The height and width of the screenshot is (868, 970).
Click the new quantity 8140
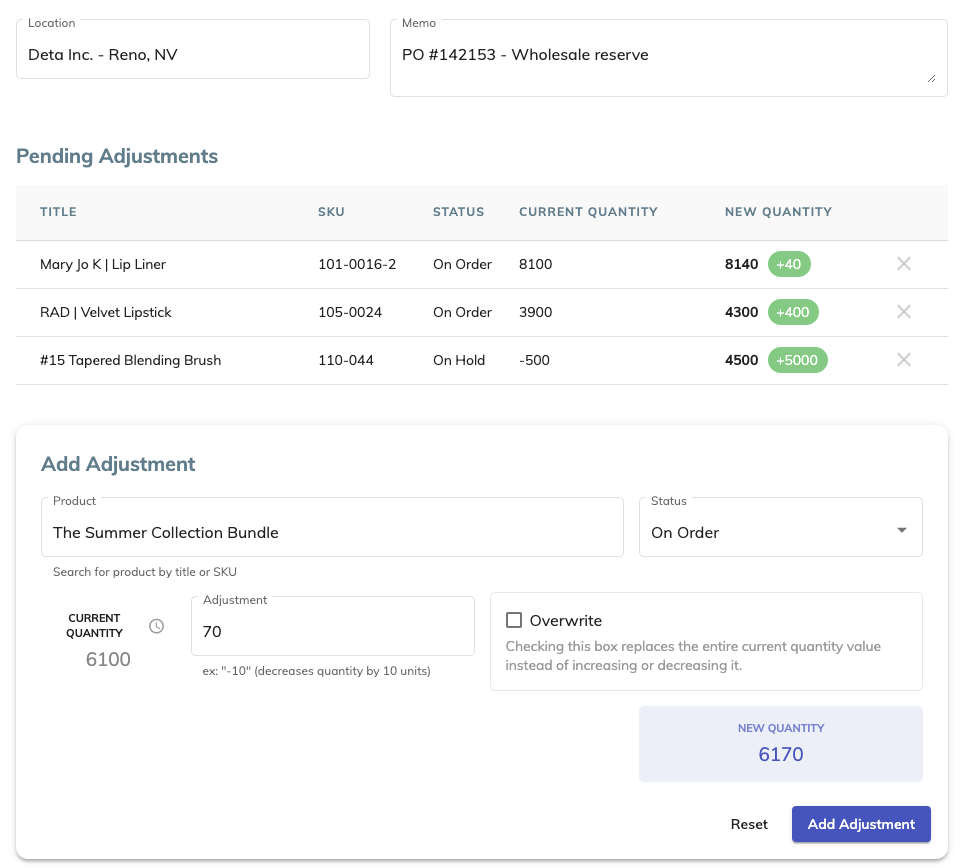(x=741, y=264)
